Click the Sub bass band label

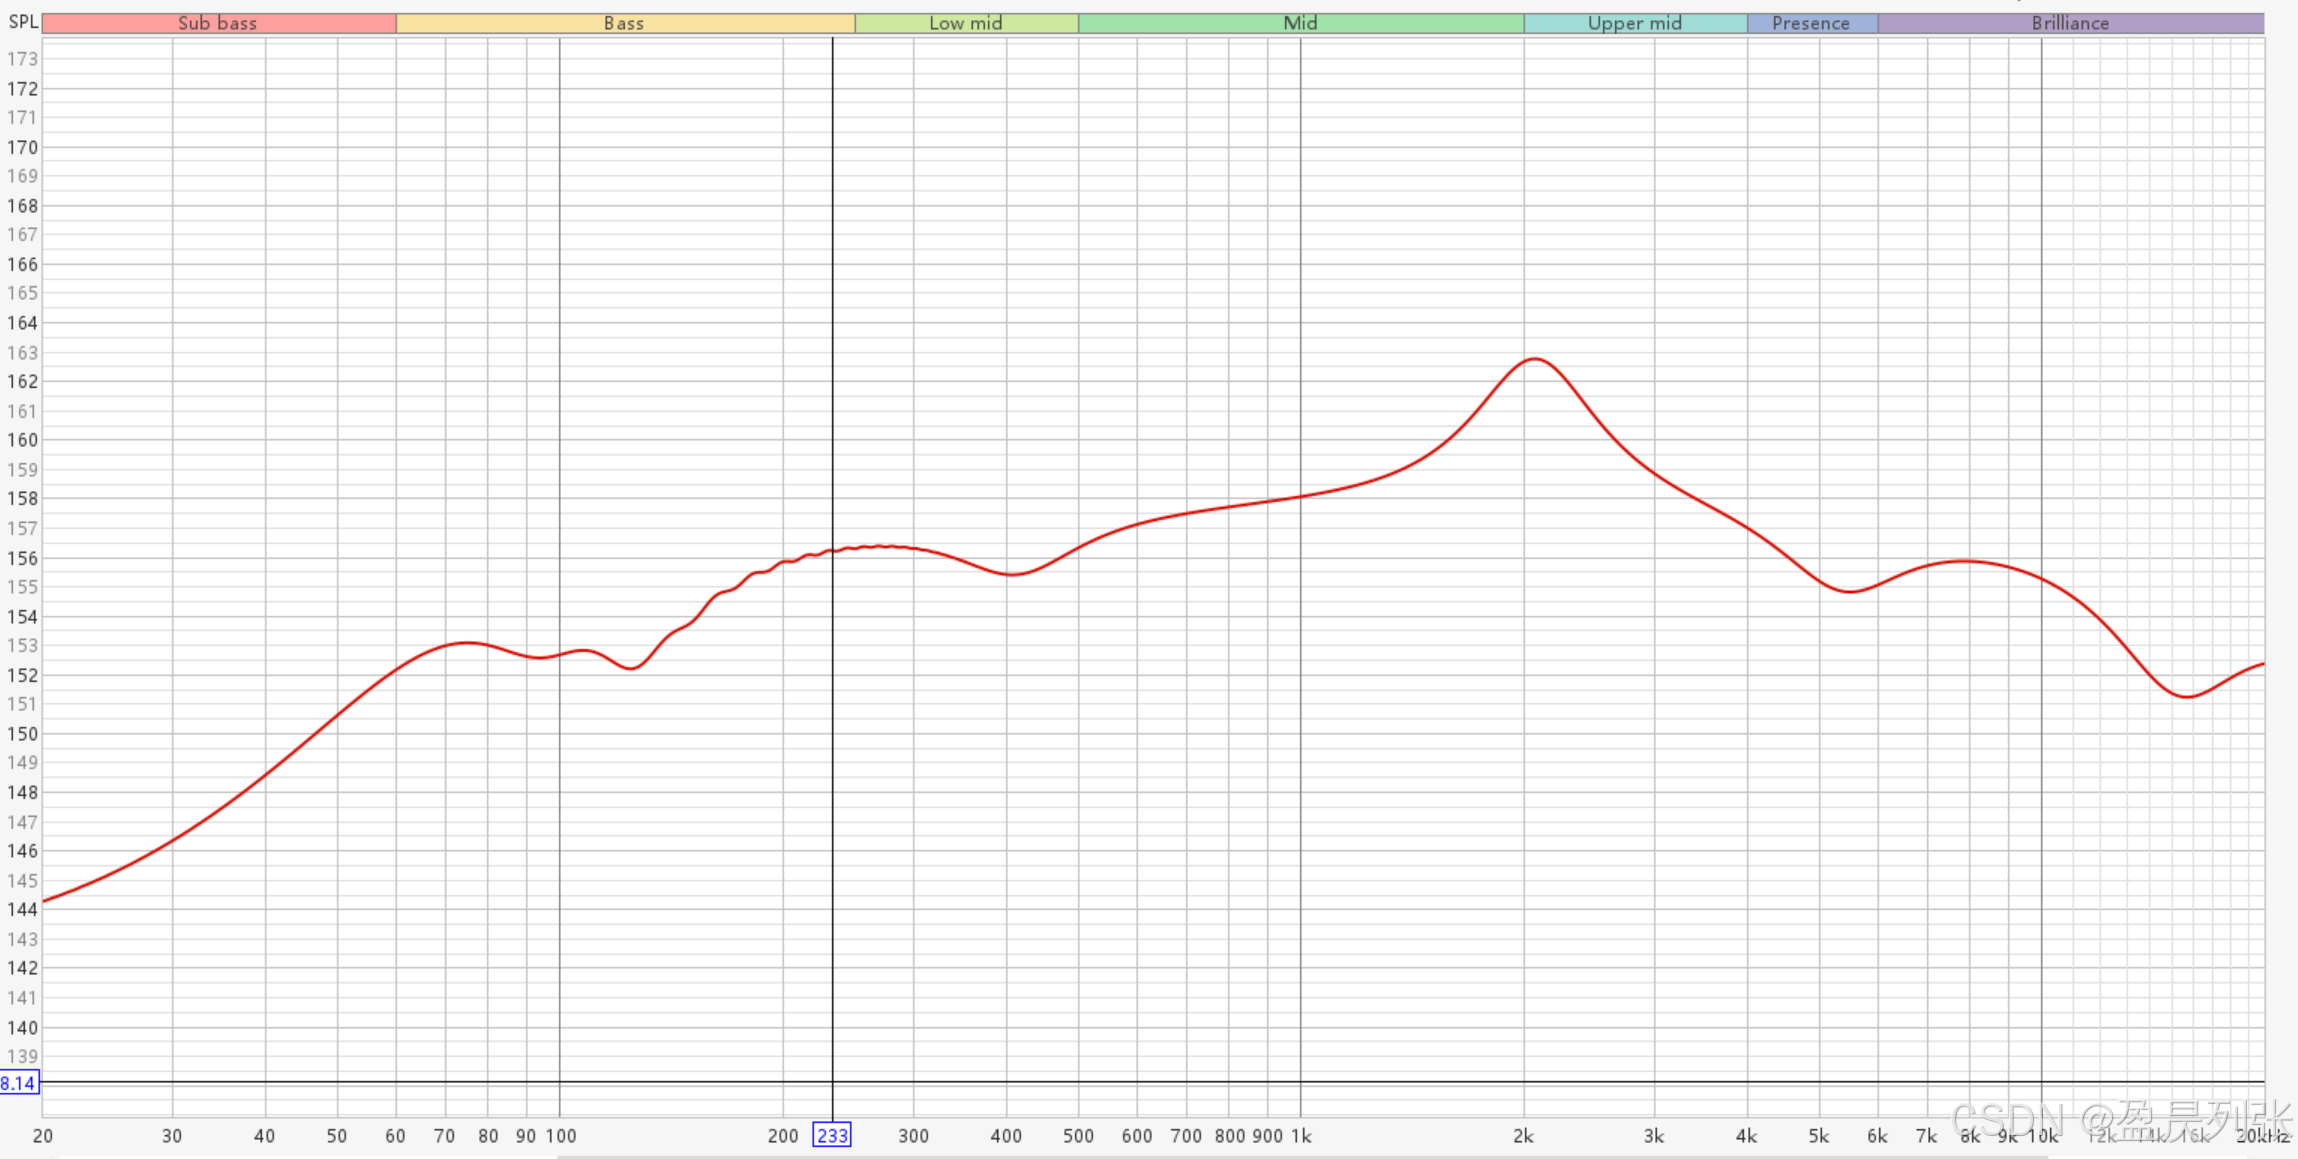(218, 23)
